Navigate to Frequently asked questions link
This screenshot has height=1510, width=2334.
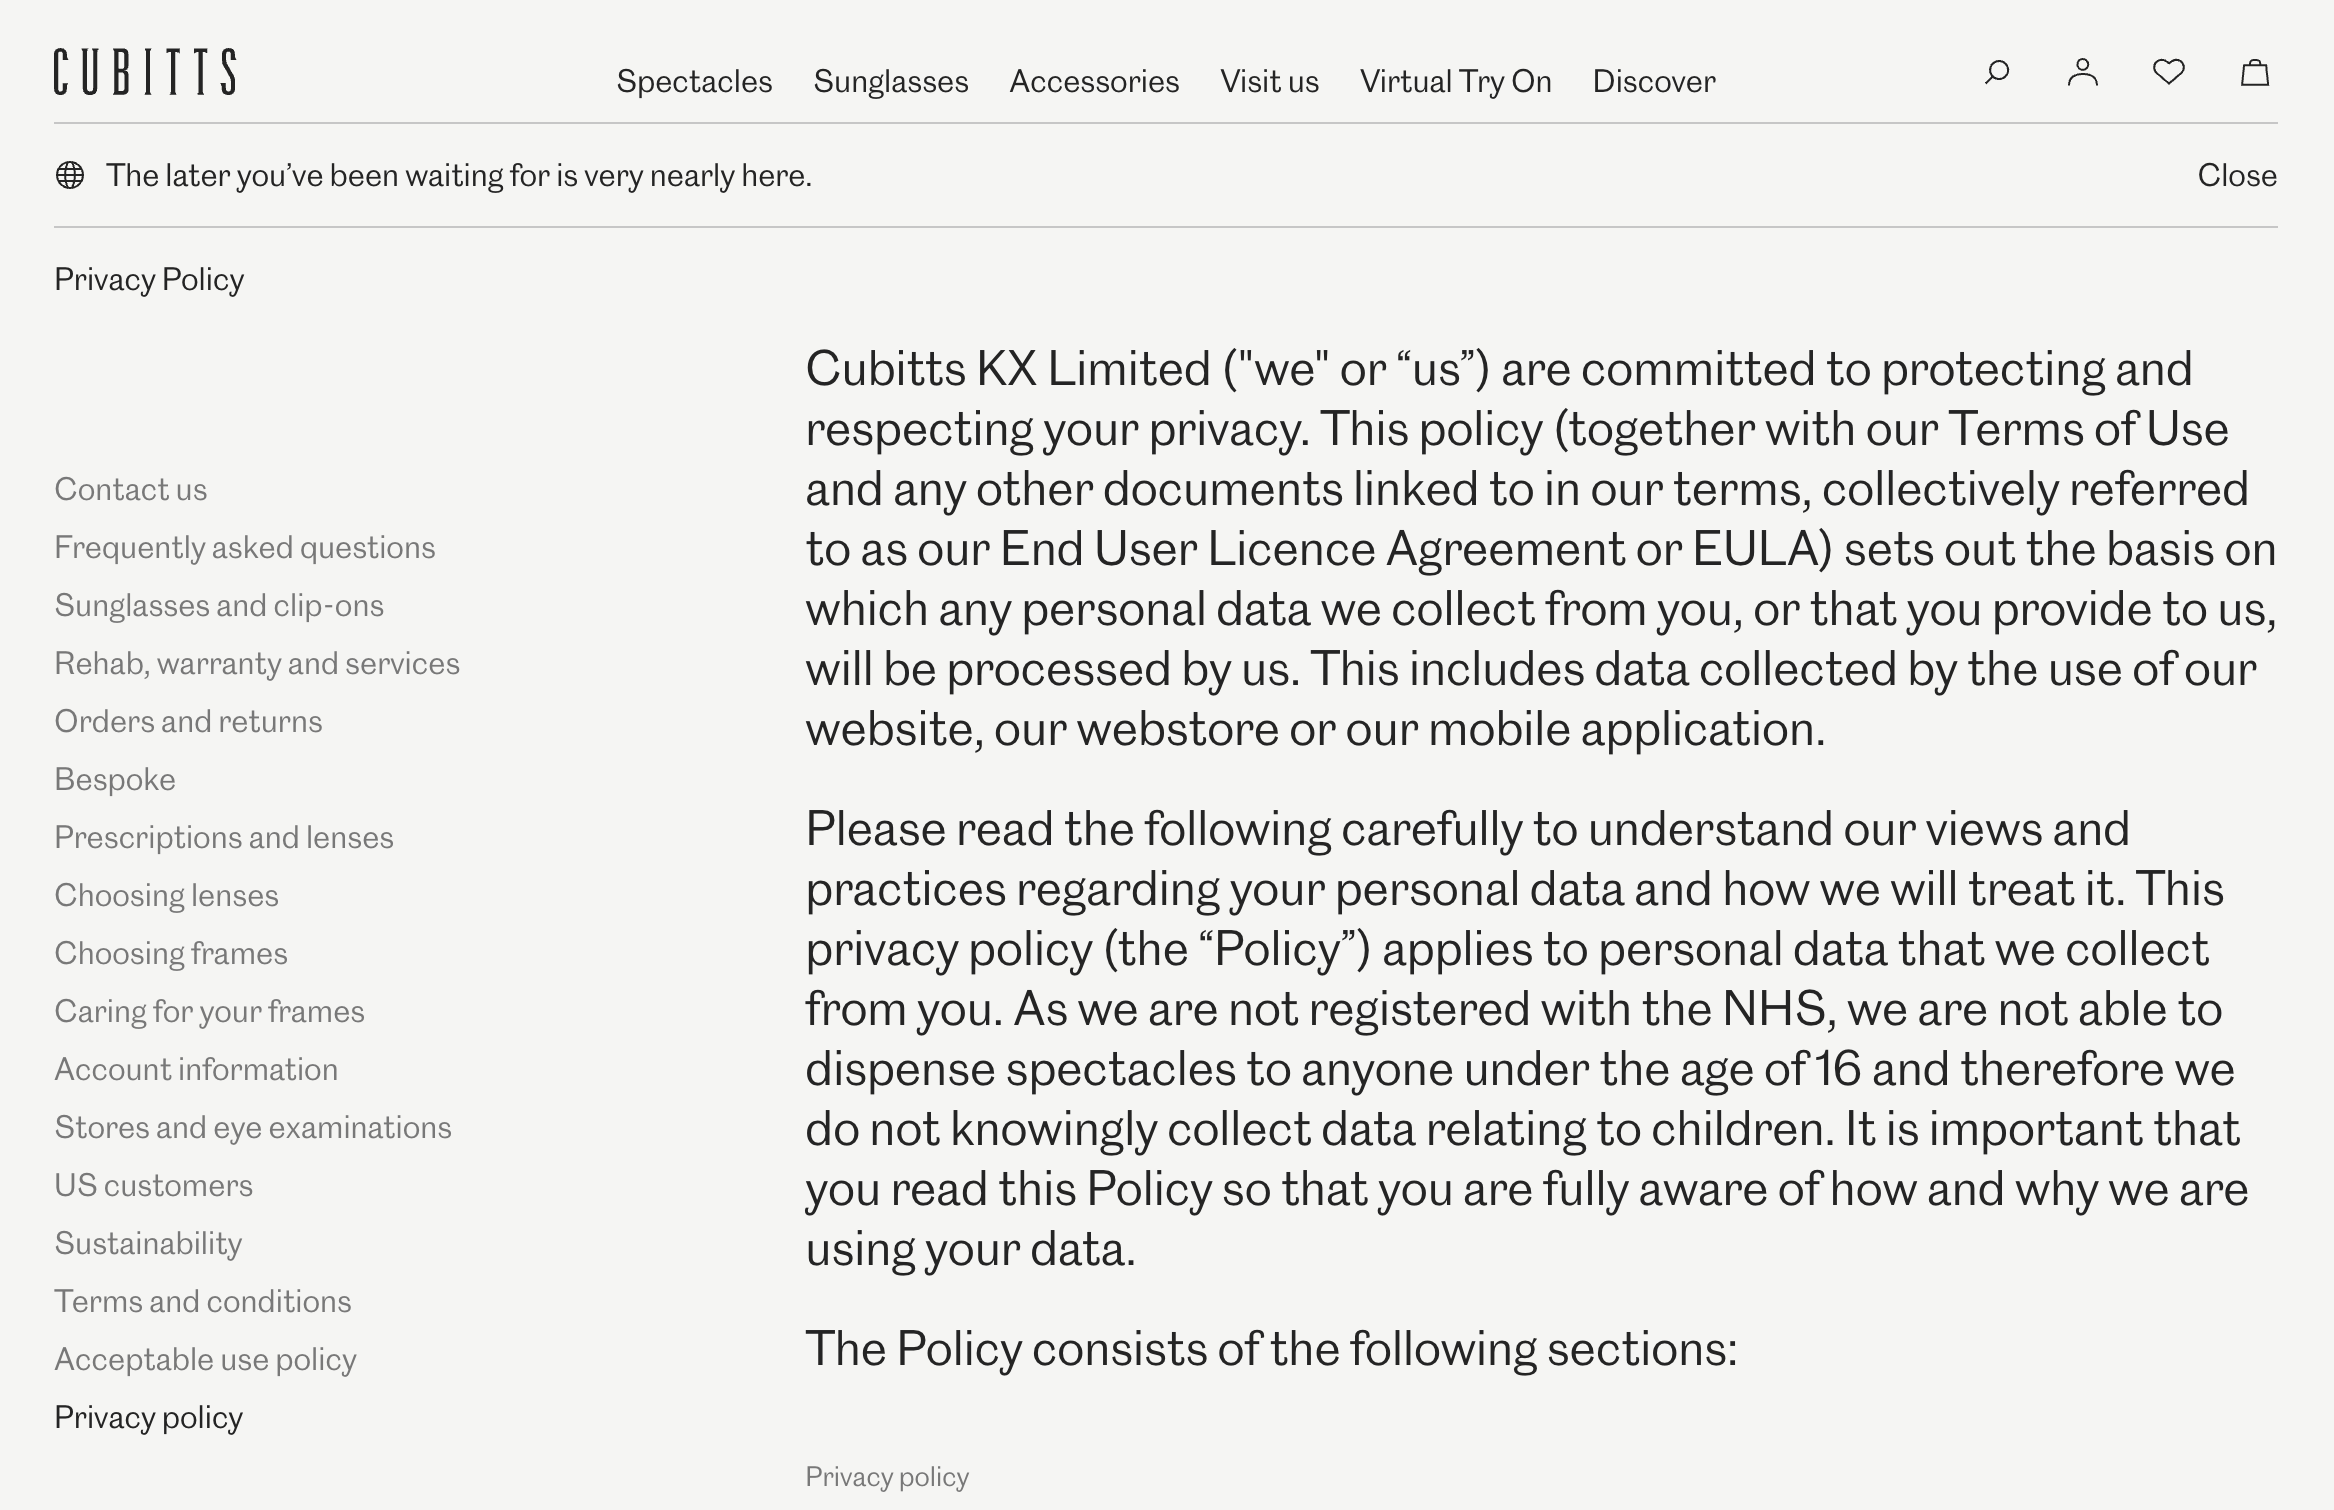pos(245,546)
